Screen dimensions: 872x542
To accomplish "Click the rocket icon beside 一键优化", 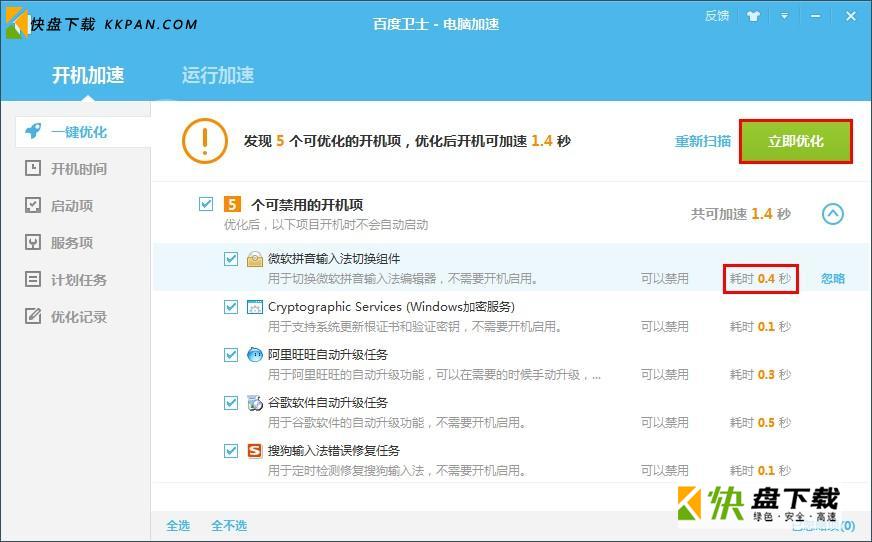I will coord(33,131).
